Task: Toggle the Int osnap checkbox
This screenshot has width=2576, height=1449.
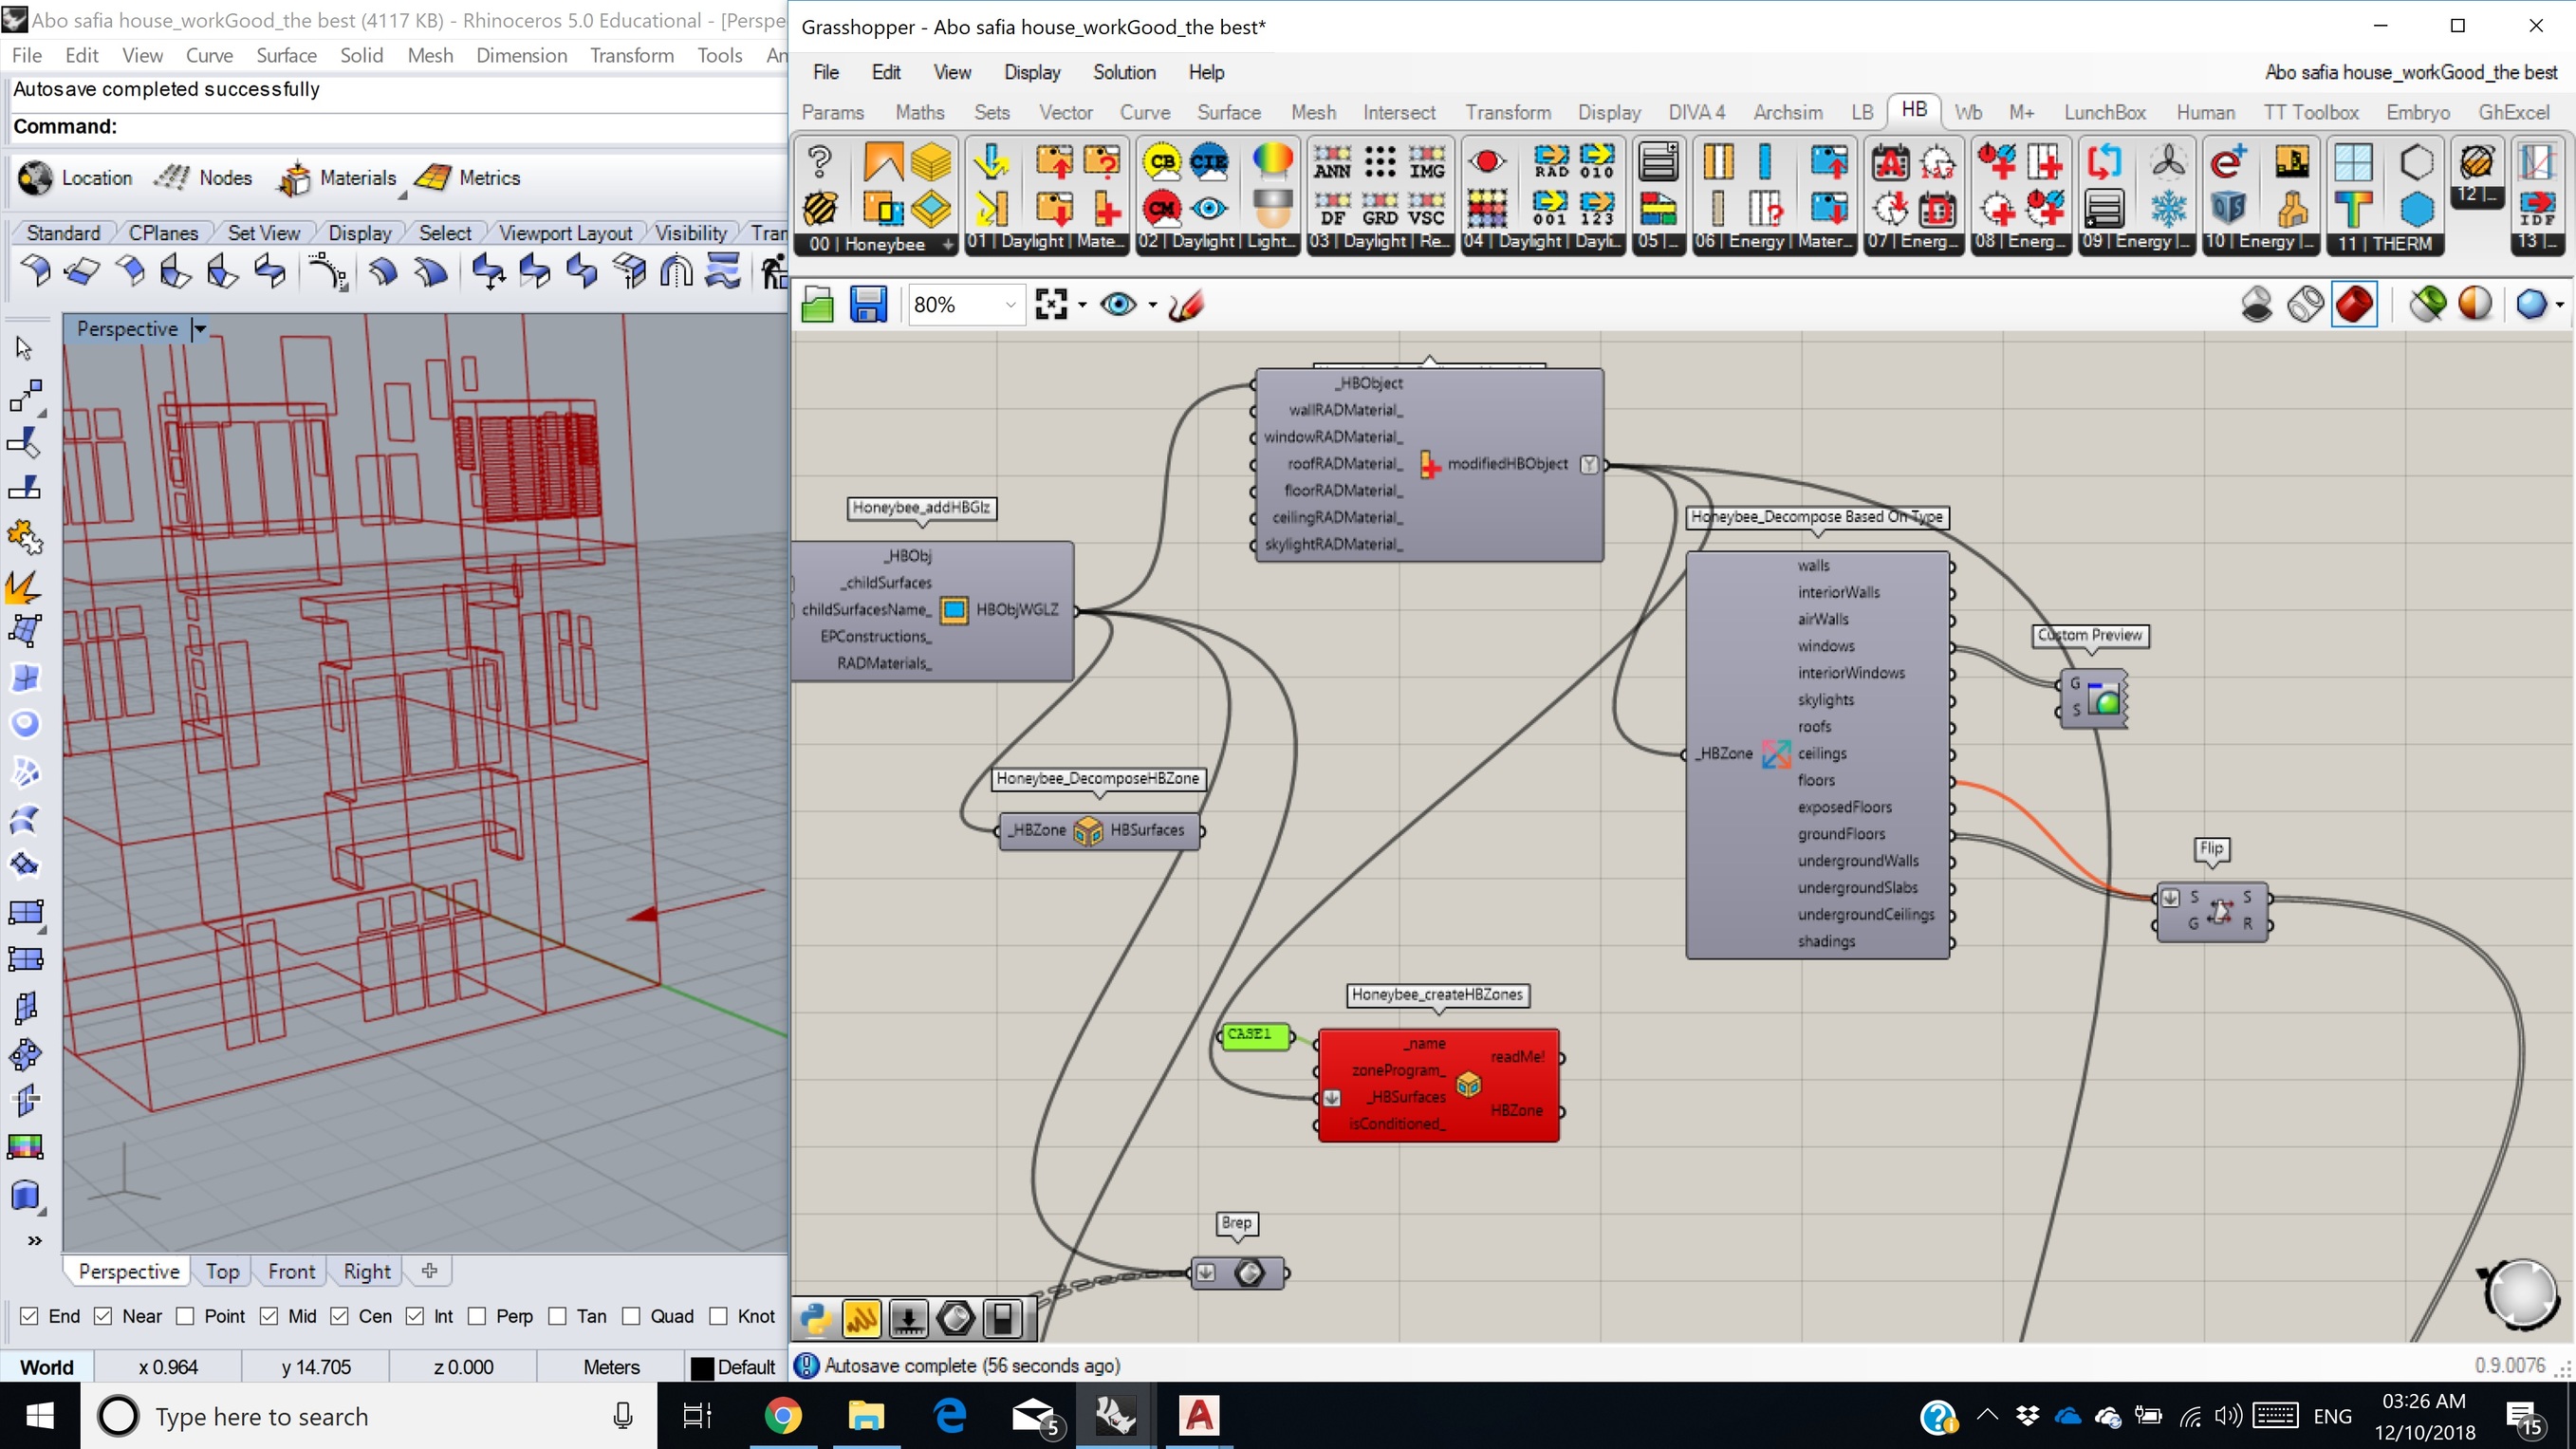Action: (x=416, y=1316)
